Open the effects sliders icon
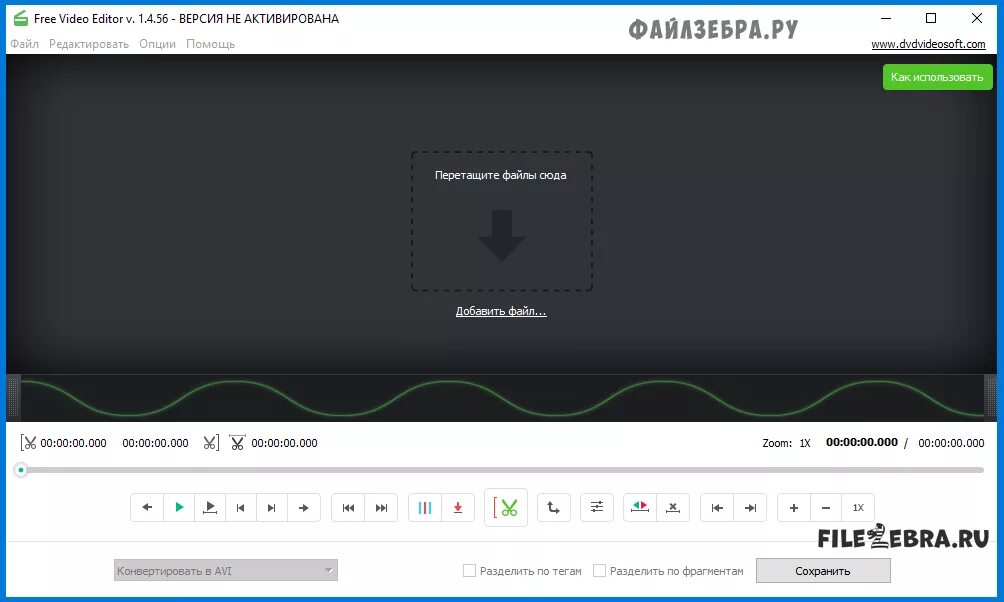Screen dimensions: 1004x602 click(597, 507)
